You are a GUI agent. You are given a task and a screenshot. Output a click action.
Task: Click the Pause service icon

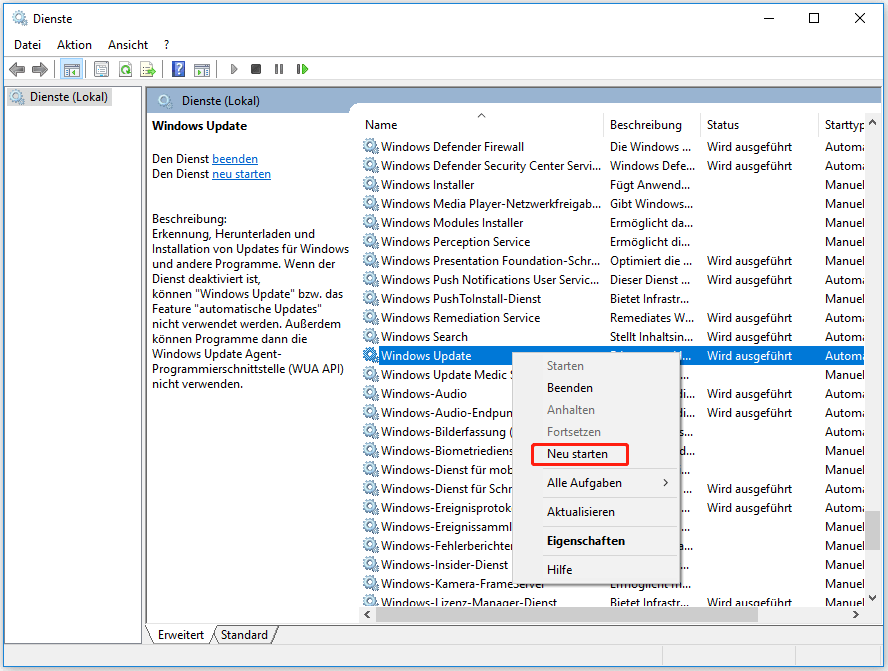tap(279, 69)
